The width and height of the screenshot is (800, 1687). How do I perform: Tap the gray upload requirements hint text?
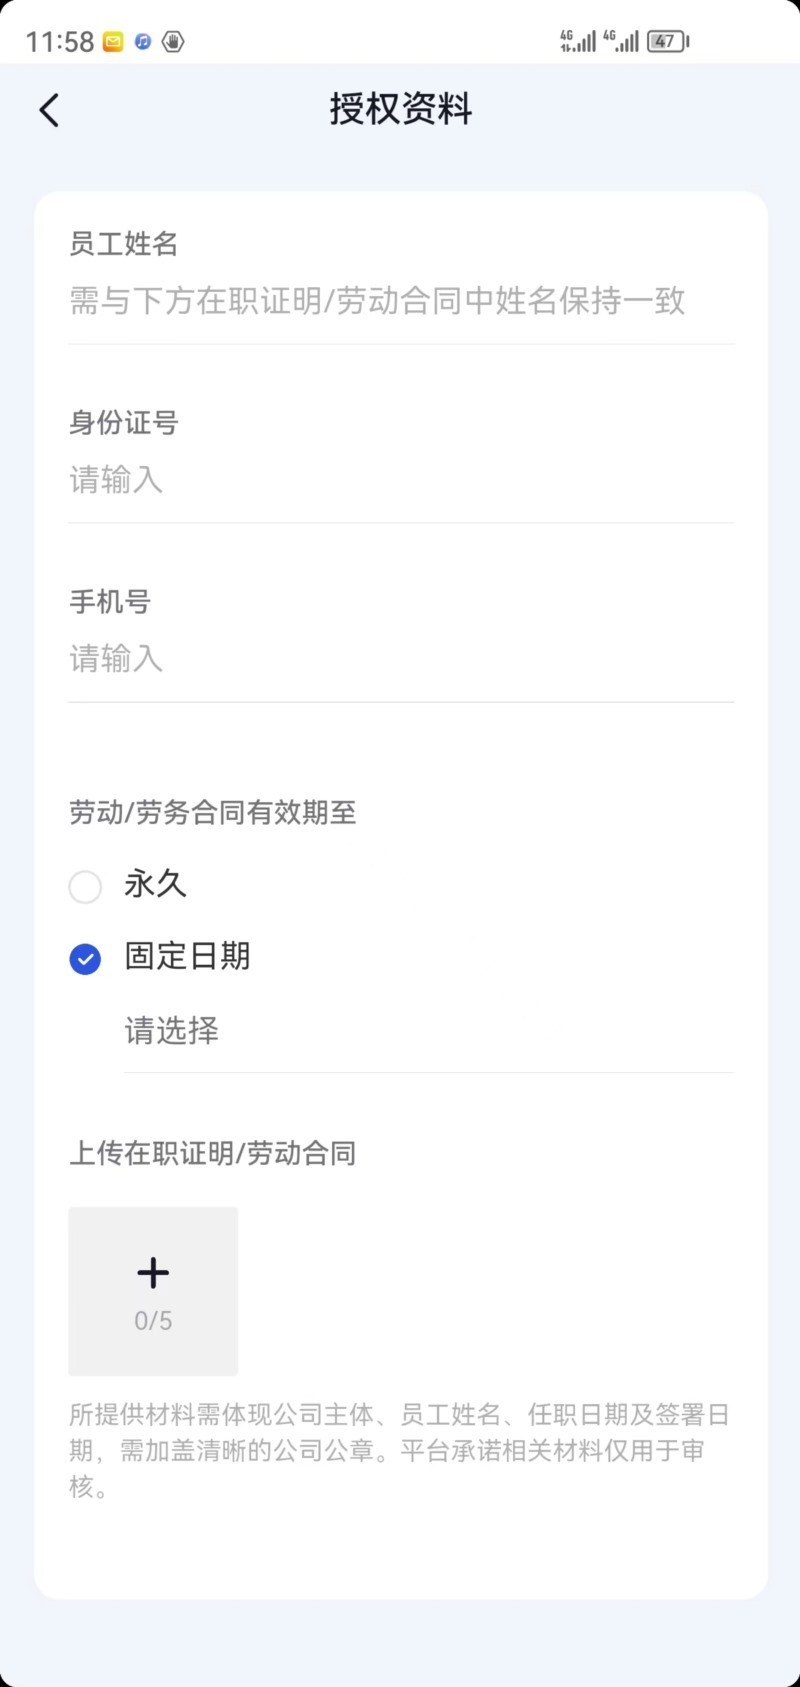(x=398, y=1450)
